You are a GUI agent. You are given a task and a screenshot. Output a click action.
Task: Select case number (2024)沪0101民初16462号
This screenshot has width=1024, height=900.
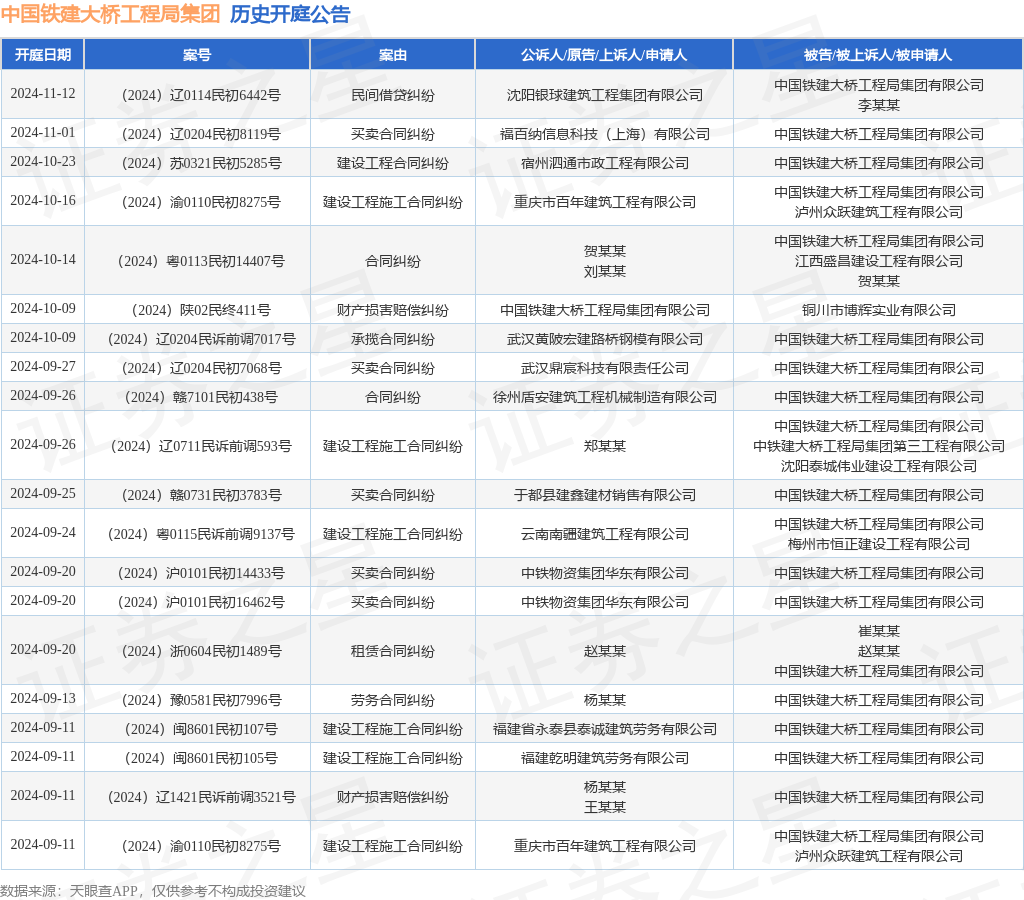pos(201,602)
